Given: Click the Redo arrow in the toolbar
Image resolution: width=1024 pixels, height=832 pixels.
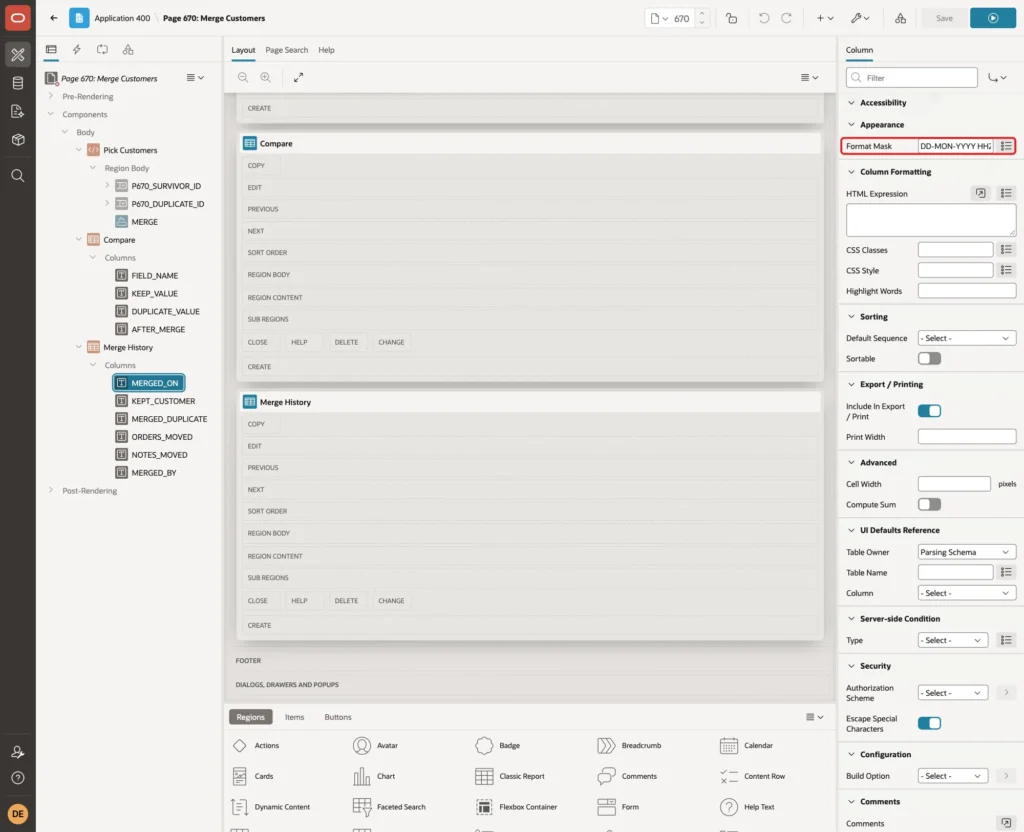Looking at the screenshot, I should coord(786,18).
